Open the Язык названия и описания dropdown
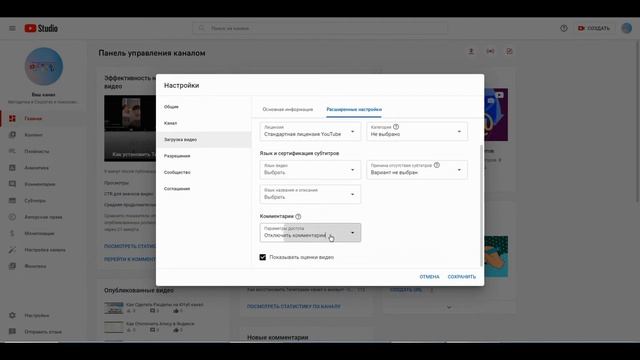The image size is (640, 360). point(310,194)
